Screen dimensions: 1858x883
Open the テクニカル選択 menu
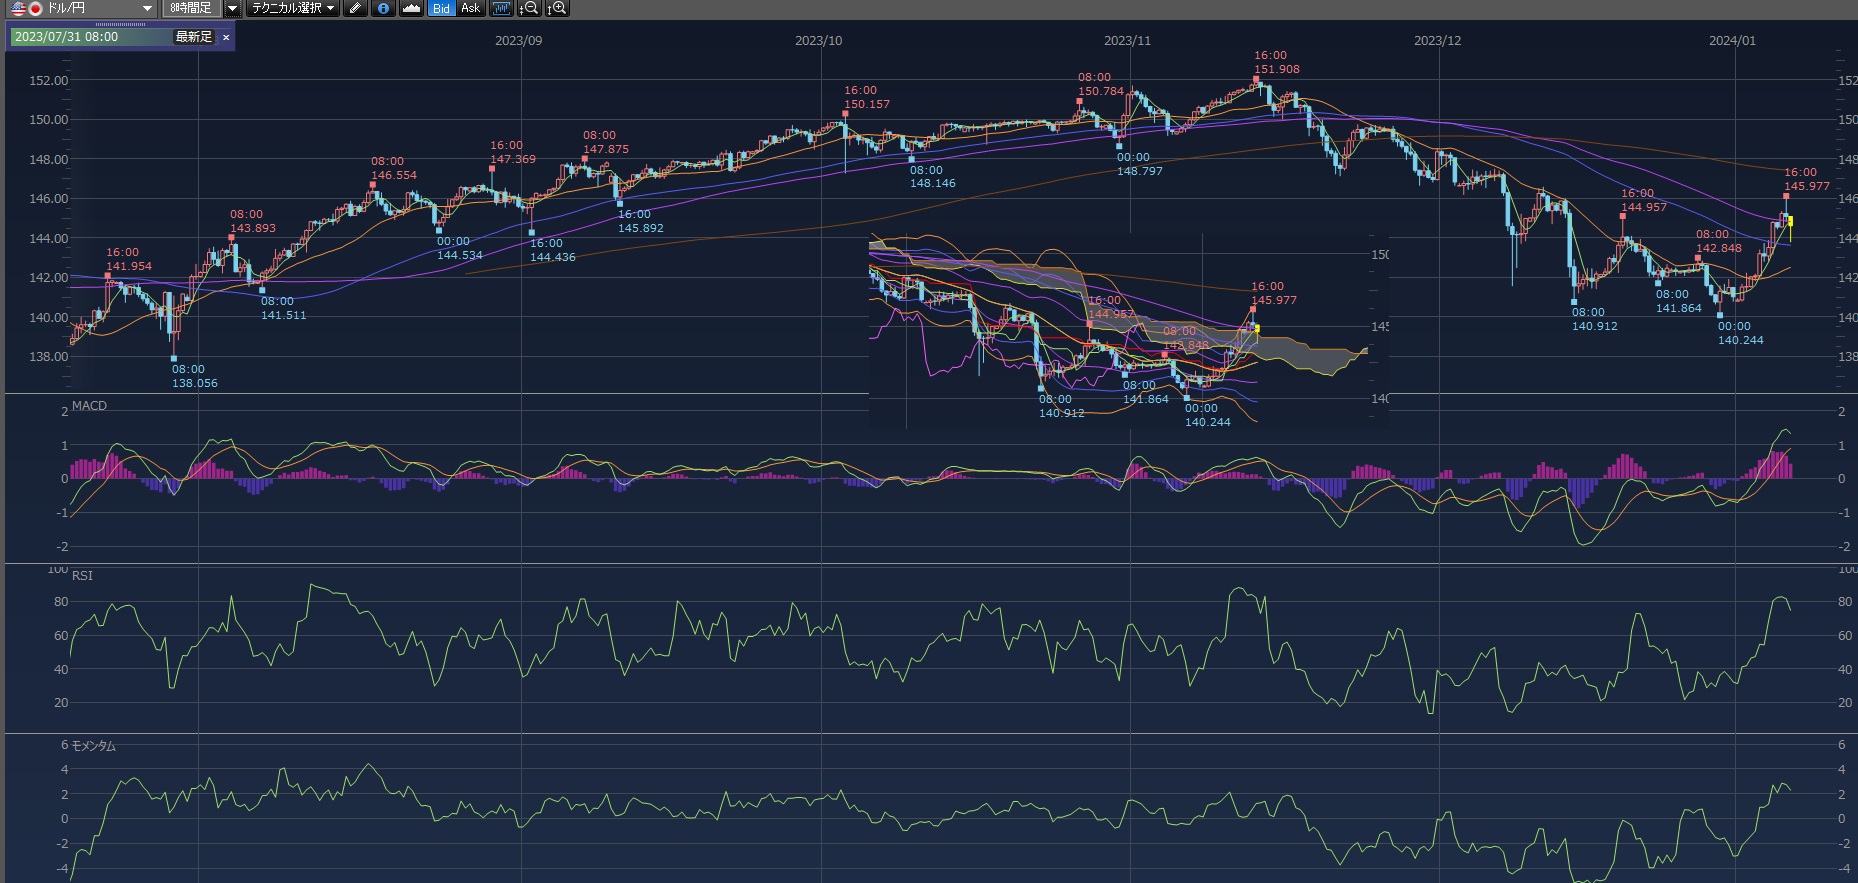pyautogui.click(x=292, y=8)
